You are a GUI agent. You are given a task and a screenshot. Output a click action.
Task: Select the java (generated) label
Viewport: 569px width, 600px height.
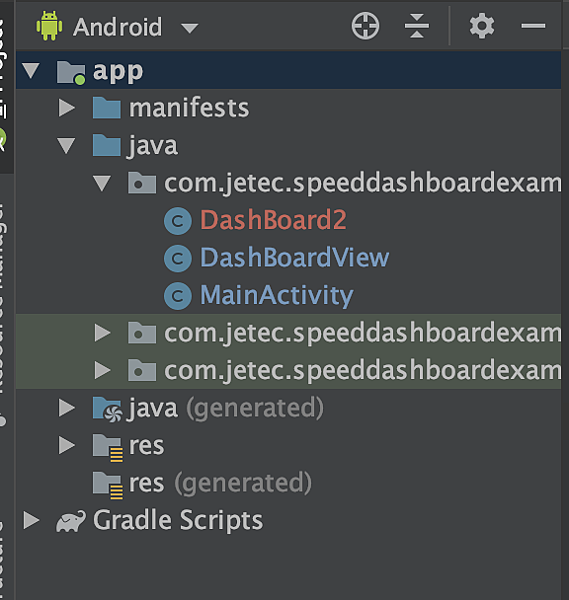point(226,408)
